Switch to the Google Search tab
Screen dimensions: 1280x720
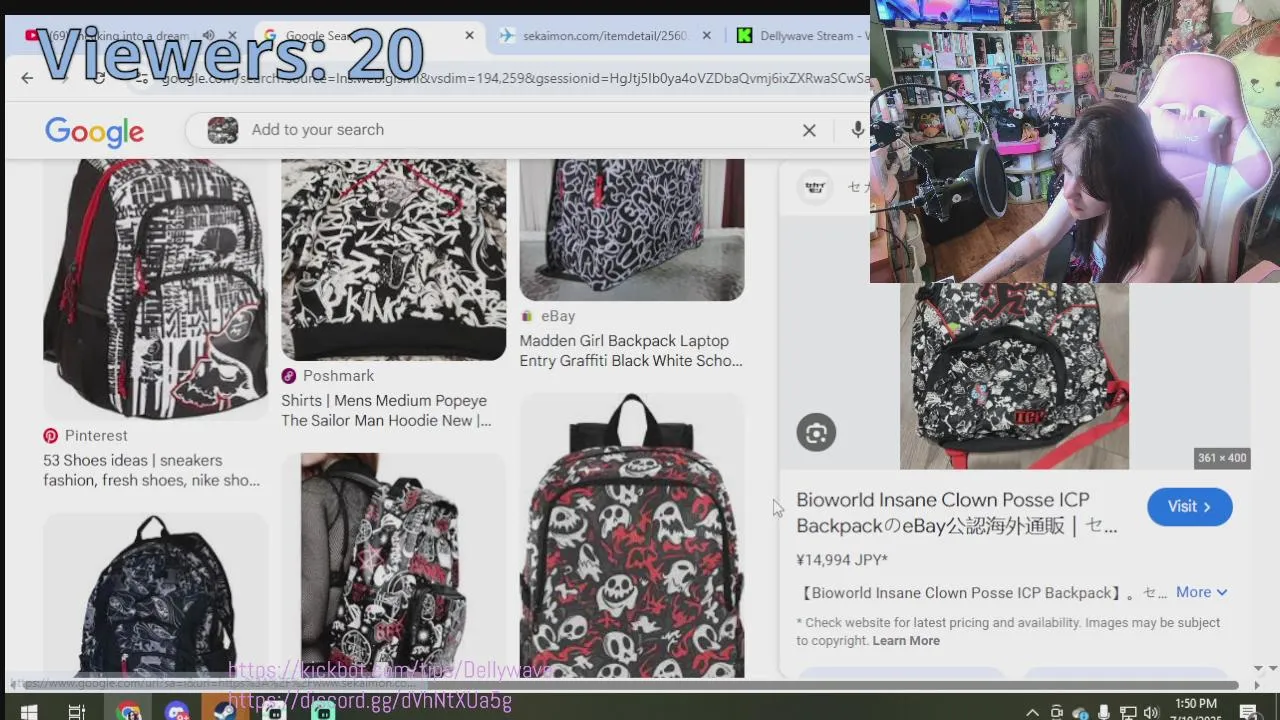370,35
